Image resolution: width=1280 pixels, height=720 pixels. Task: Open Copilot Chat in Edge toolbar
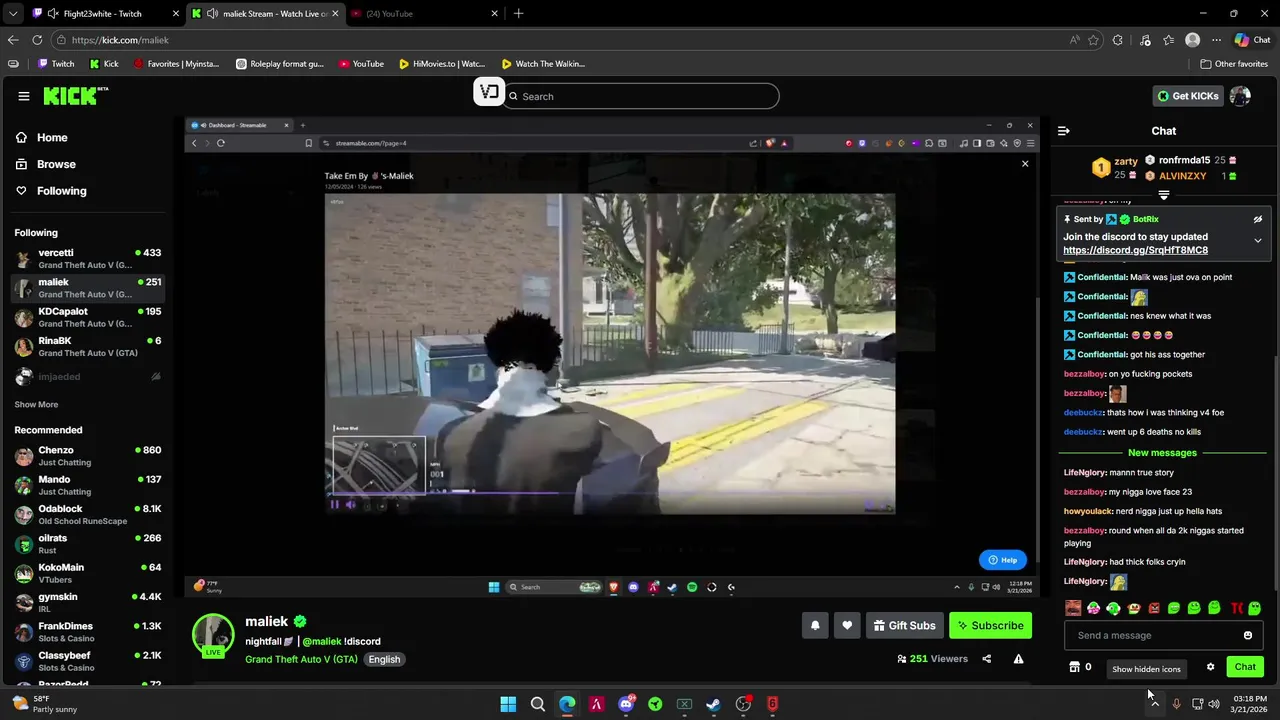coord(1252,40)
